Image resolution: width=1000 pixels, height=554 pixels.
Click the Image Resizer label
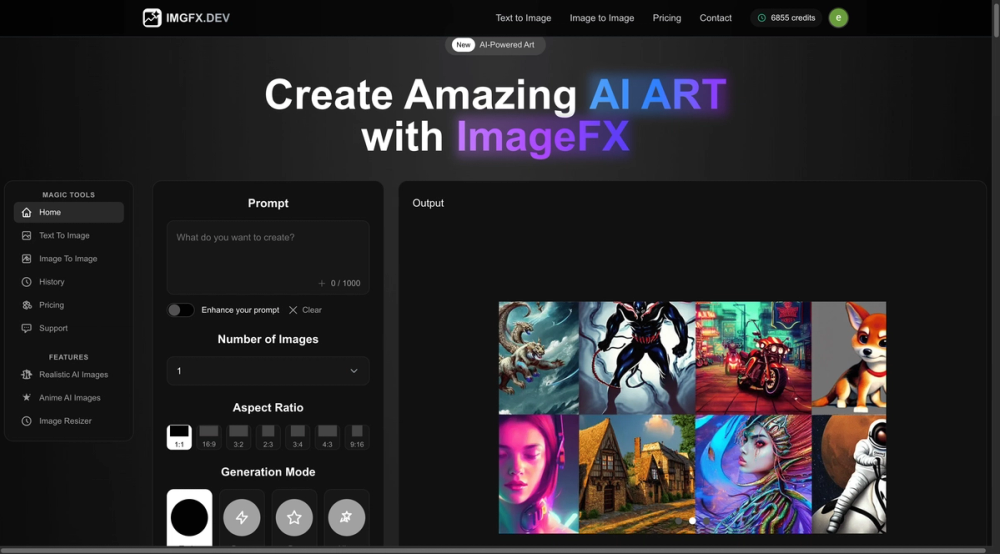coord(65,421)
